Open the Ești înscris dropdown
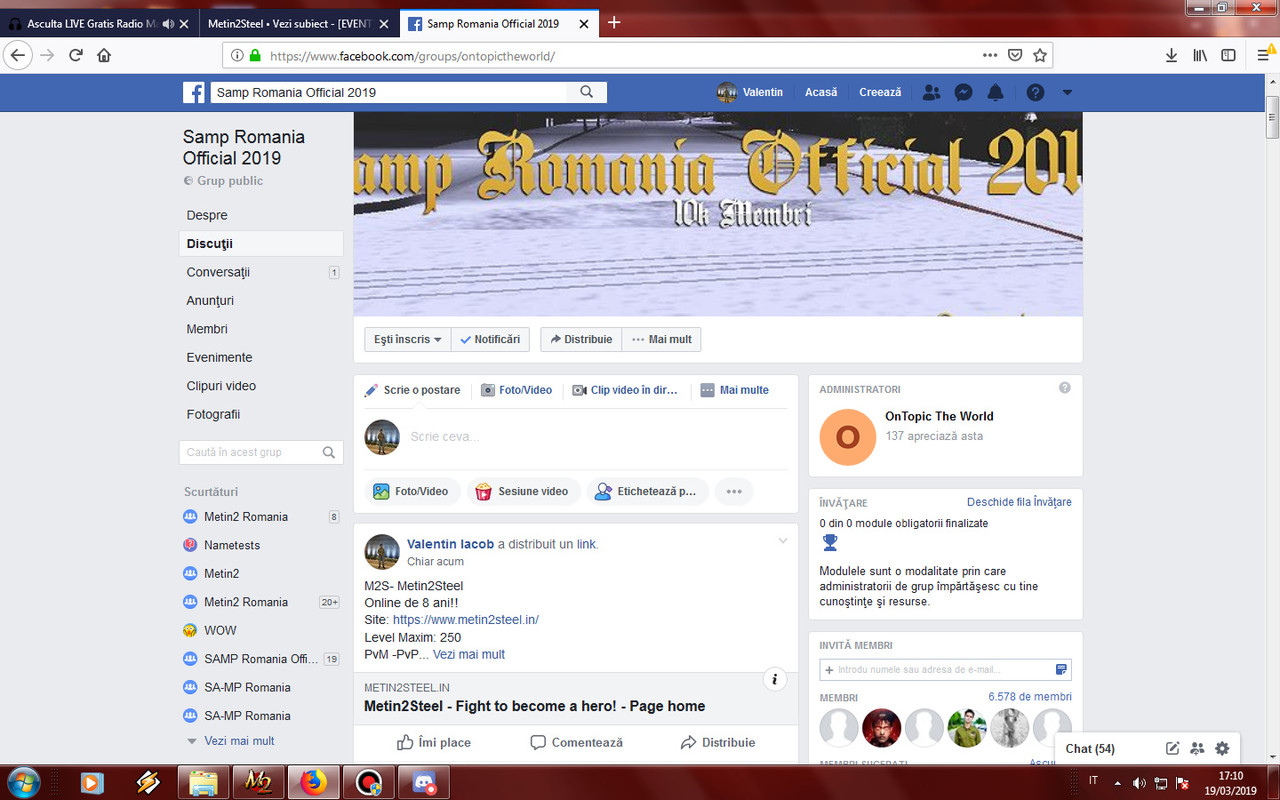This screenshot has height=800, width=1280. point(406,339)
